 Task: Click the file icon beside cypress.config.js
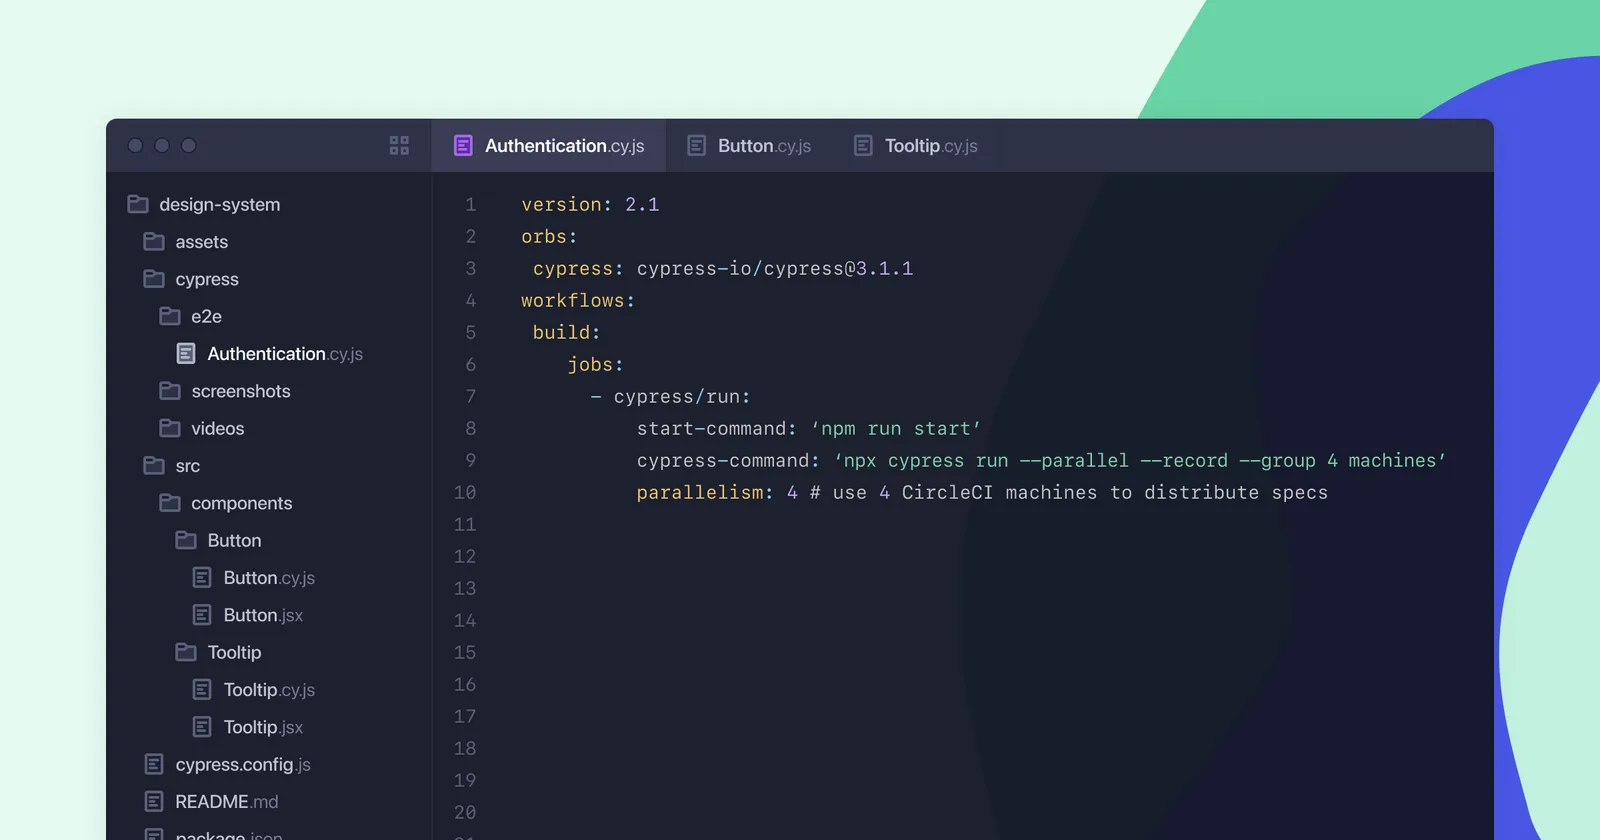pyautogui.click(x=154, y=765)
